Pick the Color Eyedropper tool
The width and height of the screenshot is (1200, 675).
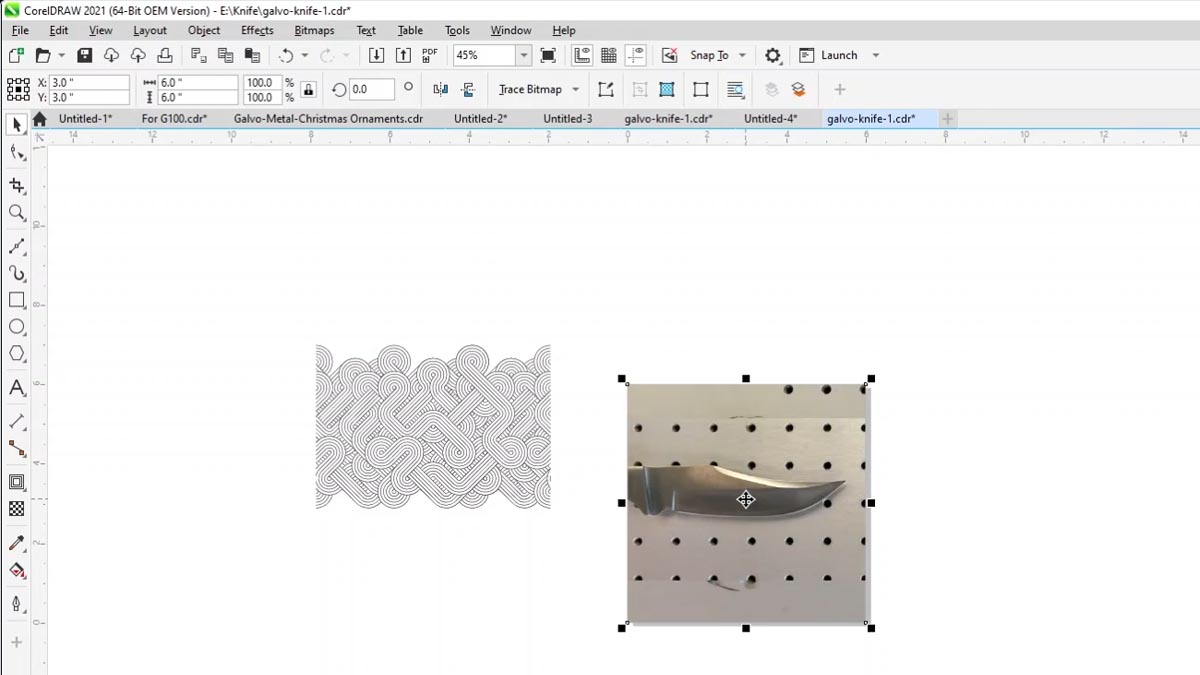(16, 543)
